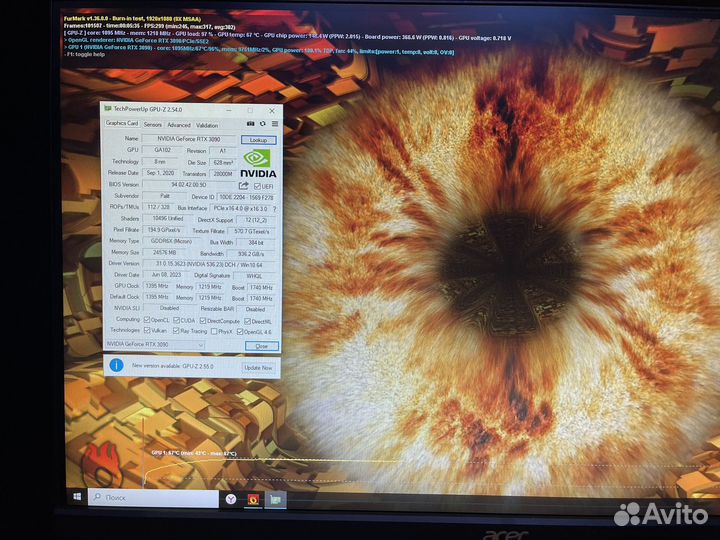The width and height of the screenshot is (720, 540).
Task: Click the NVIDIA logo in GPU-Z
Action: pos(258,163)
